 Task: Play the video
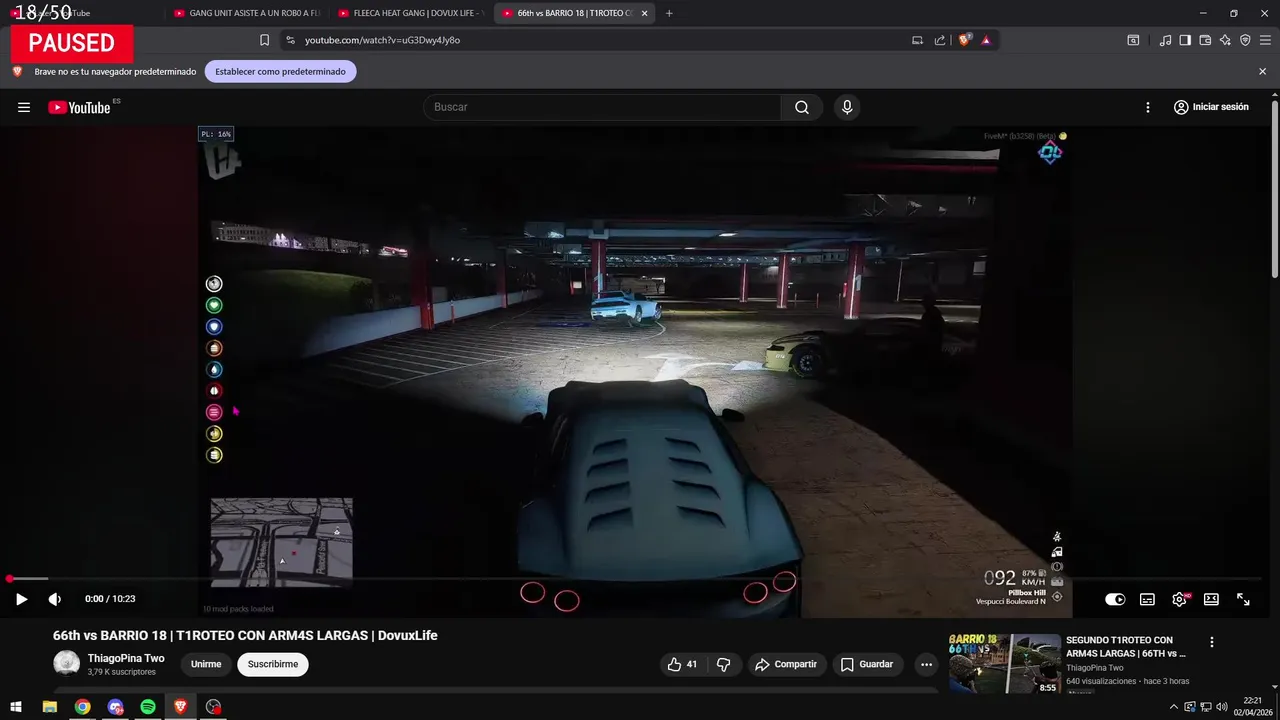coord(21,599)
